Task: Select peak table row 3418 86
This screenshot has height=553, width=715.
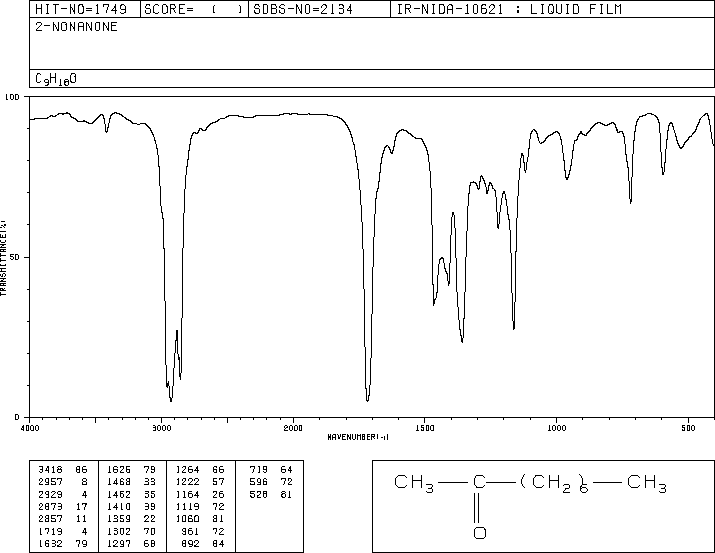Action: [62, 469]
